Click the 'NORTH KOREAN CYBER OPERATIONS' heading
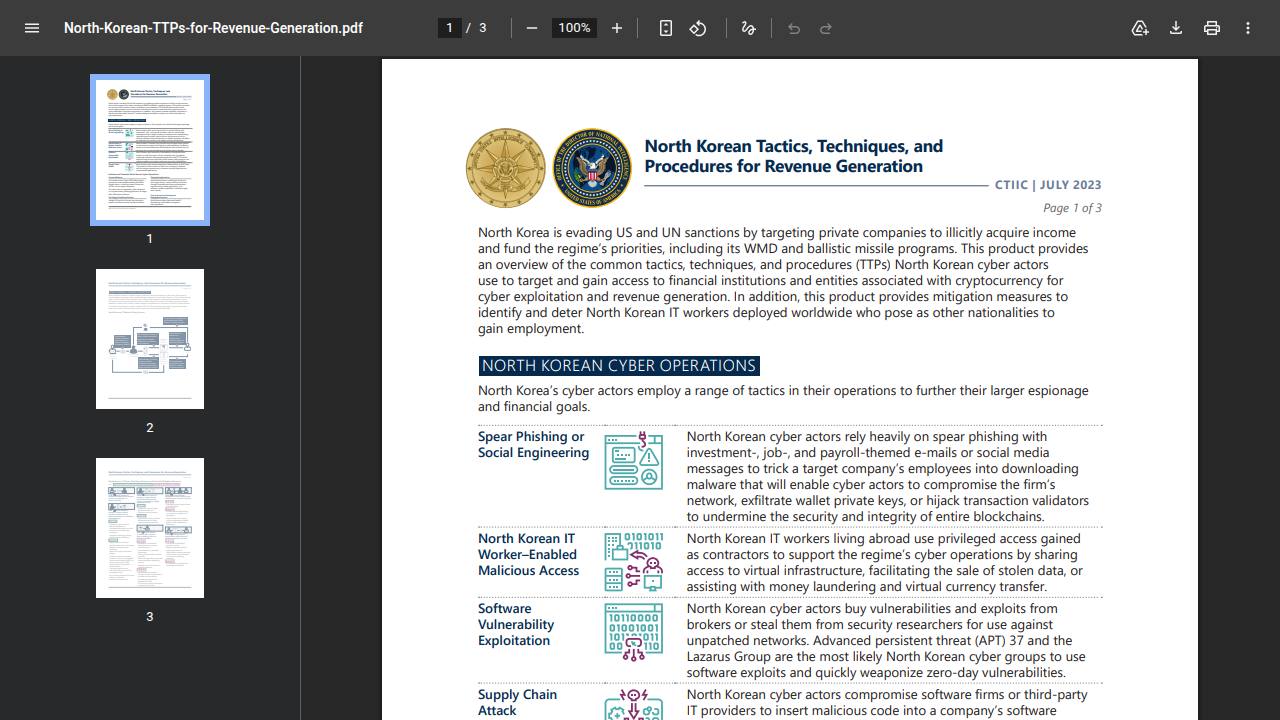 click(x=619, y=366)
